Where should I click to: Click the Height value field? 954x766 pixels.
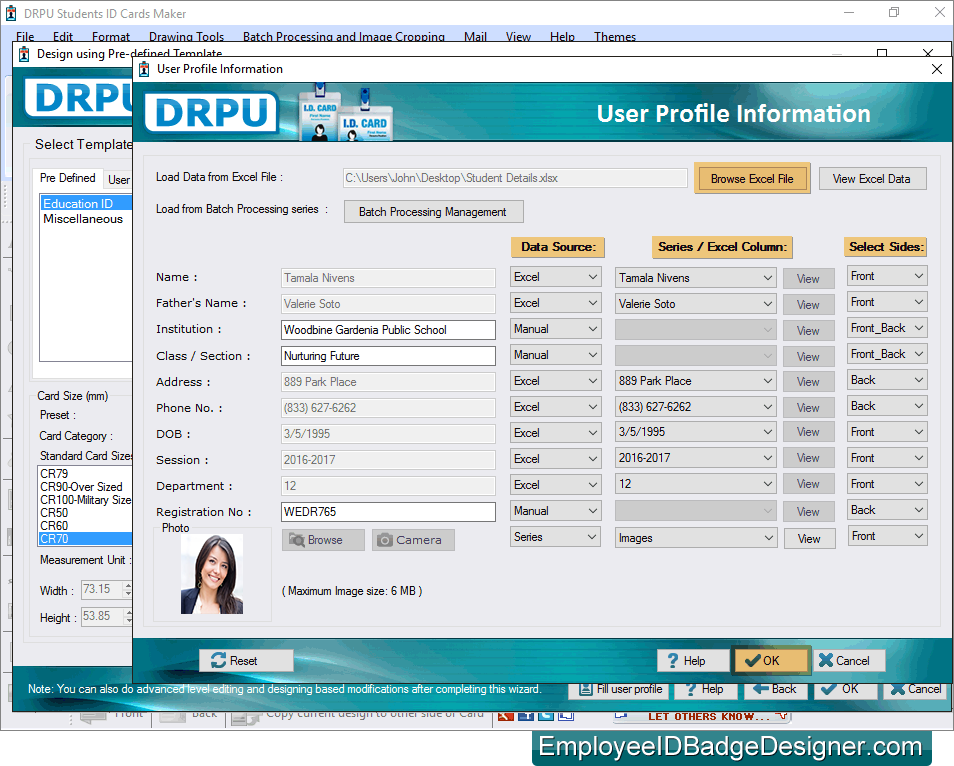(102, 616)
